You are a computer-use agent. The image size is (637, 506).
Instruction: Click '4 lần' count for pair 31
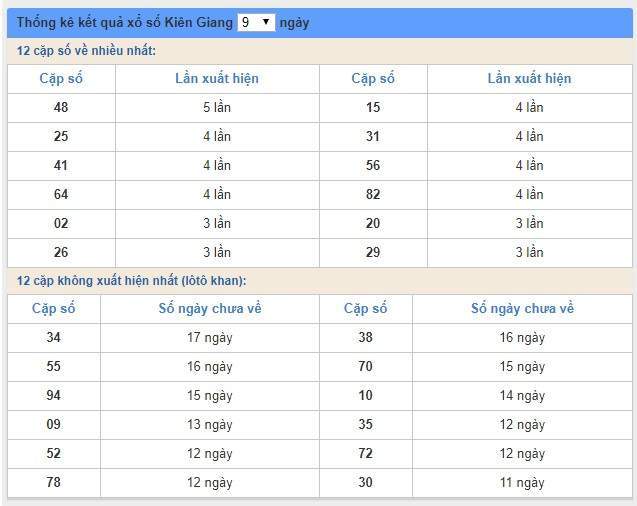529,136
